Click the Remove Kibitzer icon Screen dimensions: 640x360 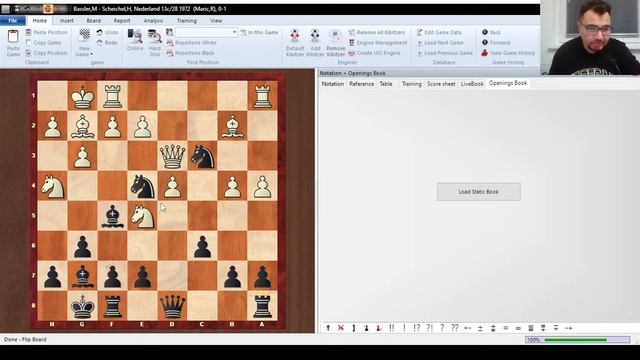click(x=336, y=36)
